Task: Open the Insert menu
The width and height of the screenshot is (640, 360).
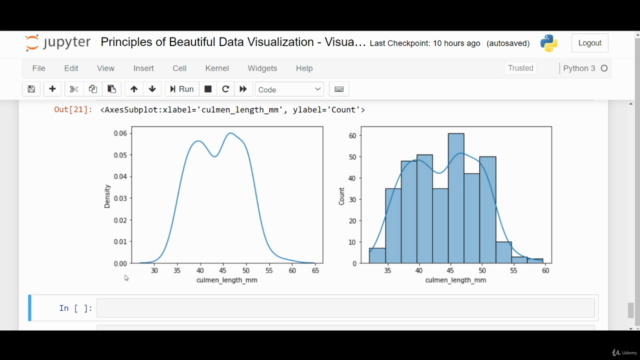Action: tap(144, 68)
